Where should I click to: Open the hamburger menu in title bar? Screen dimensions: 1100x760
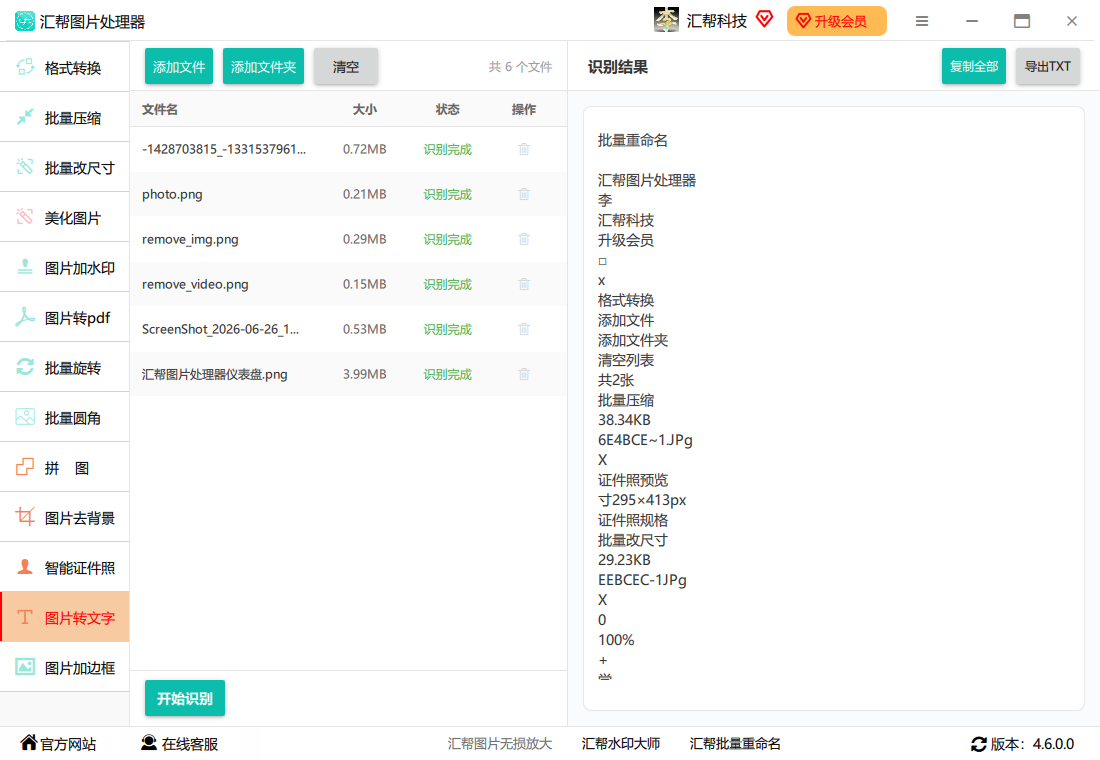click(x=922, y=21)
